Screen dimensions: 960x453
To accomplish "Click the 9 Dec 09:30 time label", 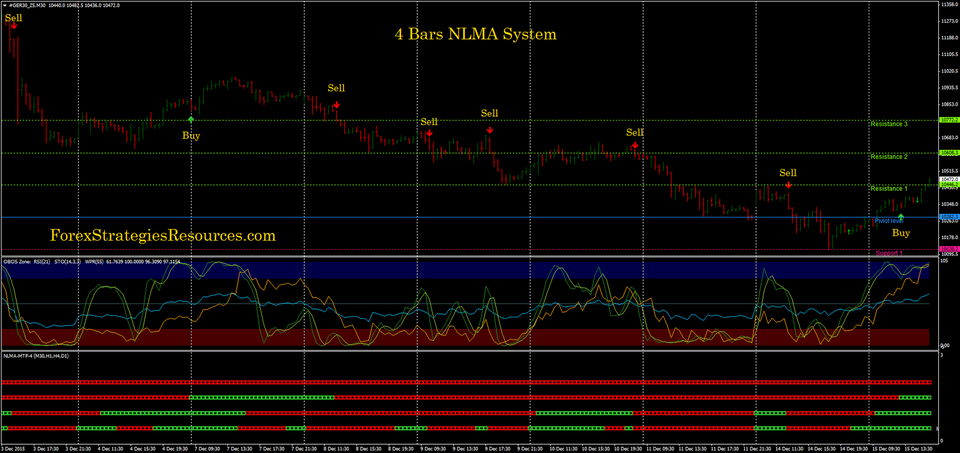I will [x=432, y=449].
